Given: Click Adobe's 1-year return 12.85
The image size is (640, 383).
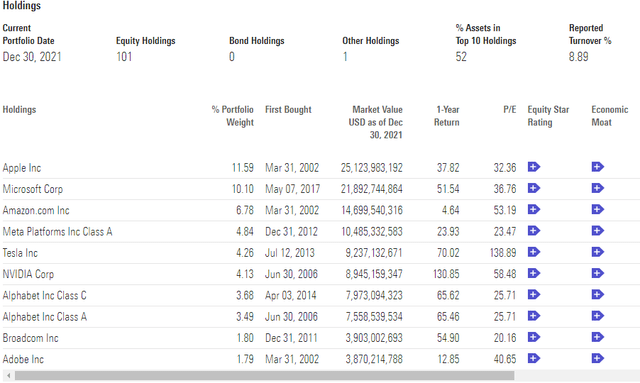Looking at the screenshot, I should tap(448, 359).
